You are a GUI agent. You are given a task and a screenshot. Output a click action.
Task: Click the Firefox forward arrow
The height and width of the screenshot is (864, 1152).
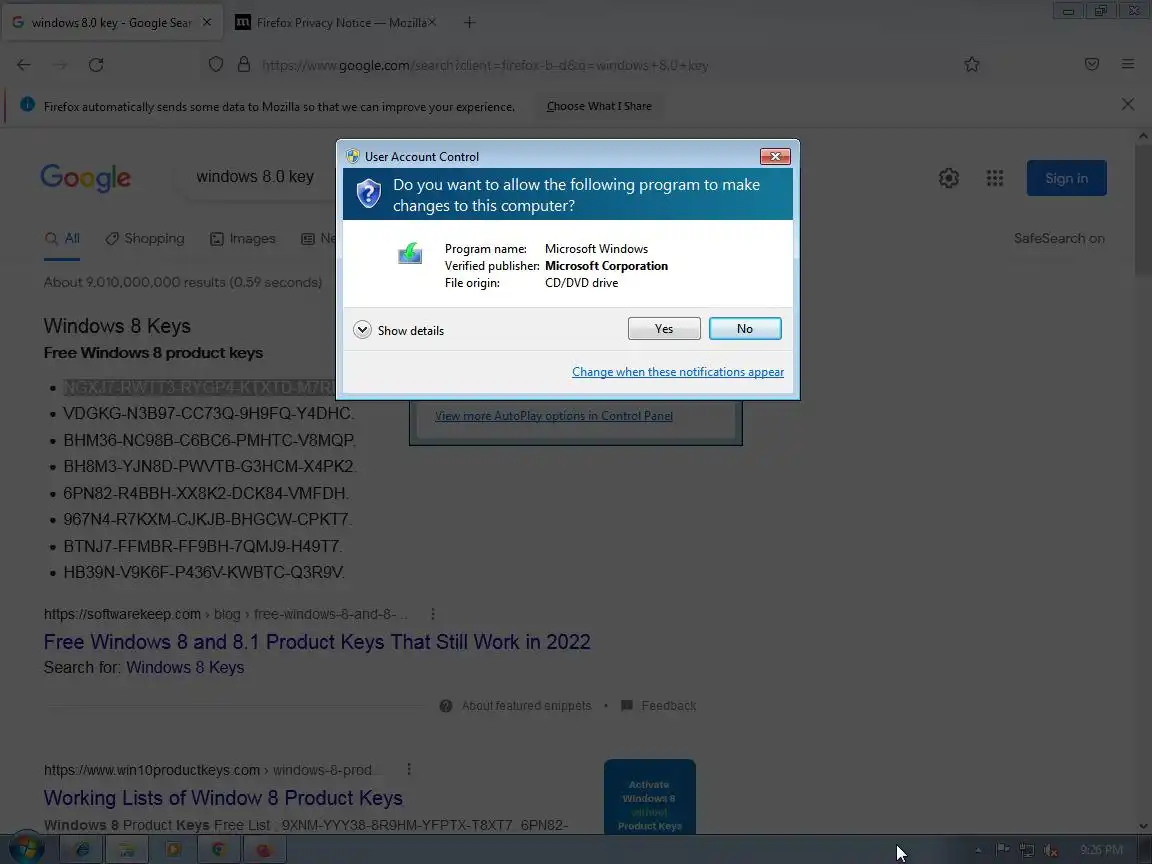tap(60, 65)
